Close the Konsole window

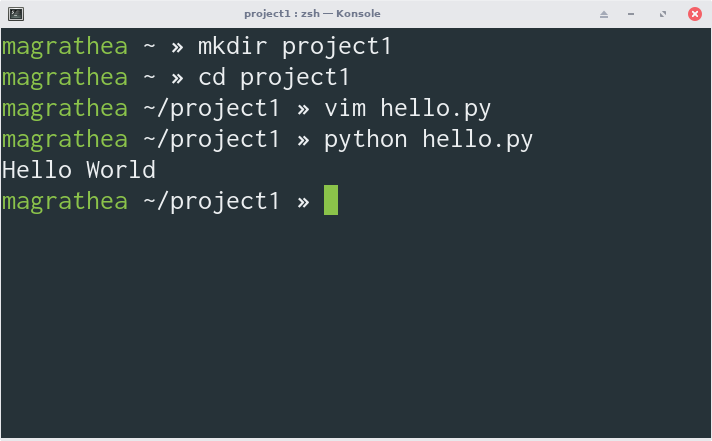pyautogui.click(x=694, y=14)
